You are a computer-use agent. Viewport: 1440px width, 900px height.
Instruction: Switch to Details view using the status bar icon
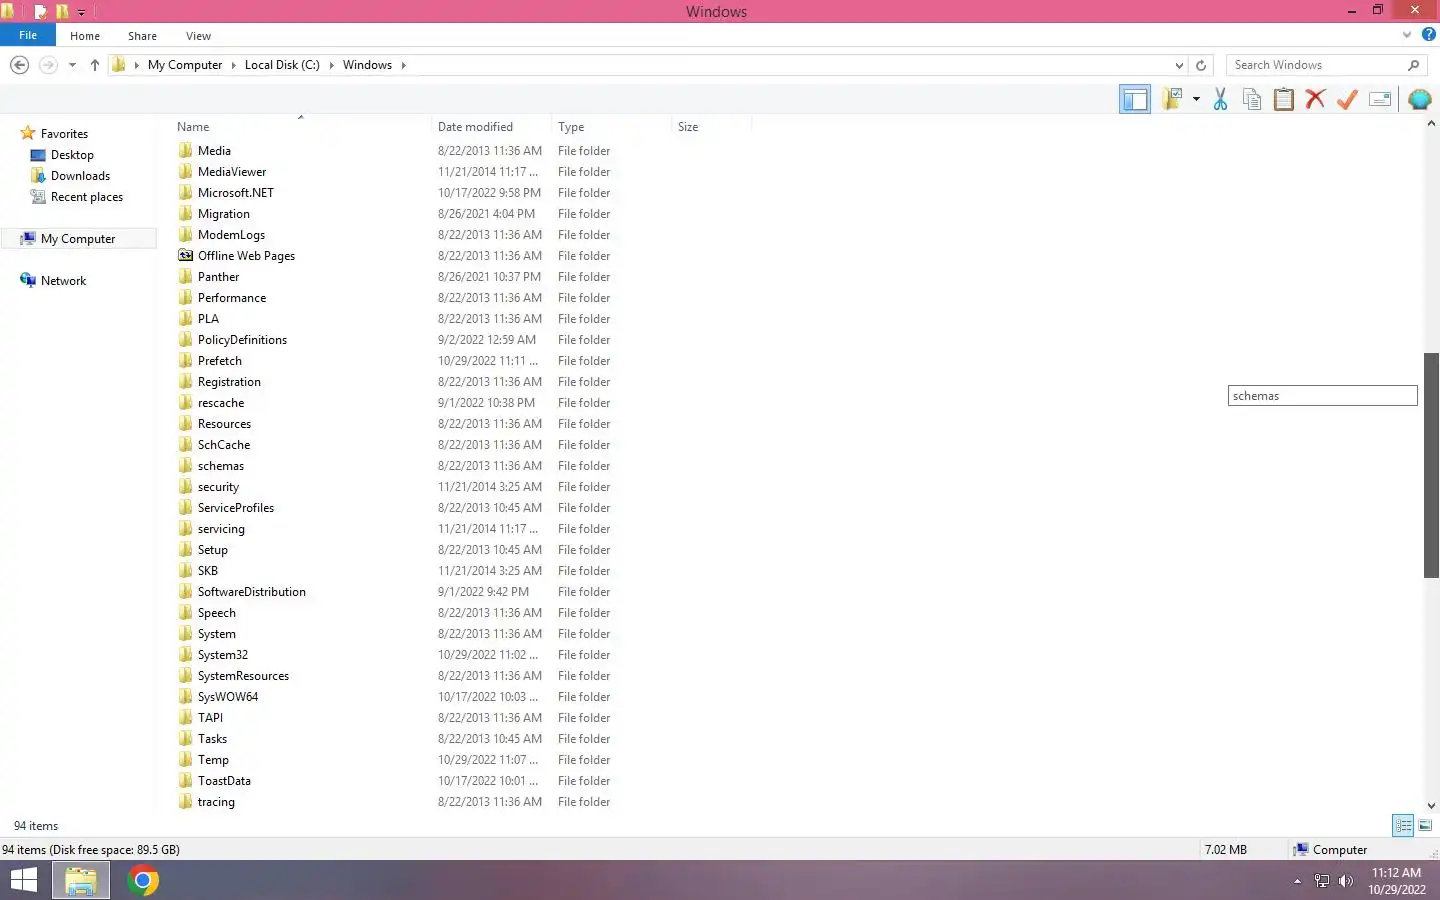tap(1403, 825)
